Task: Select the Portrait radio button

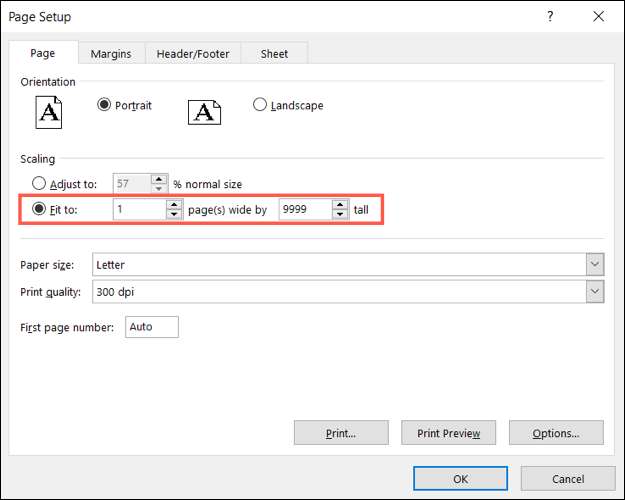Action: click(104, 105)
